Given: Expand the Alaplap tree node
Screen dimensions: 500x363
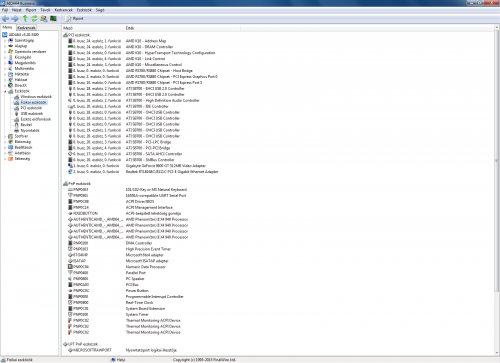Looking at the screenshot, I should (5, 46).
